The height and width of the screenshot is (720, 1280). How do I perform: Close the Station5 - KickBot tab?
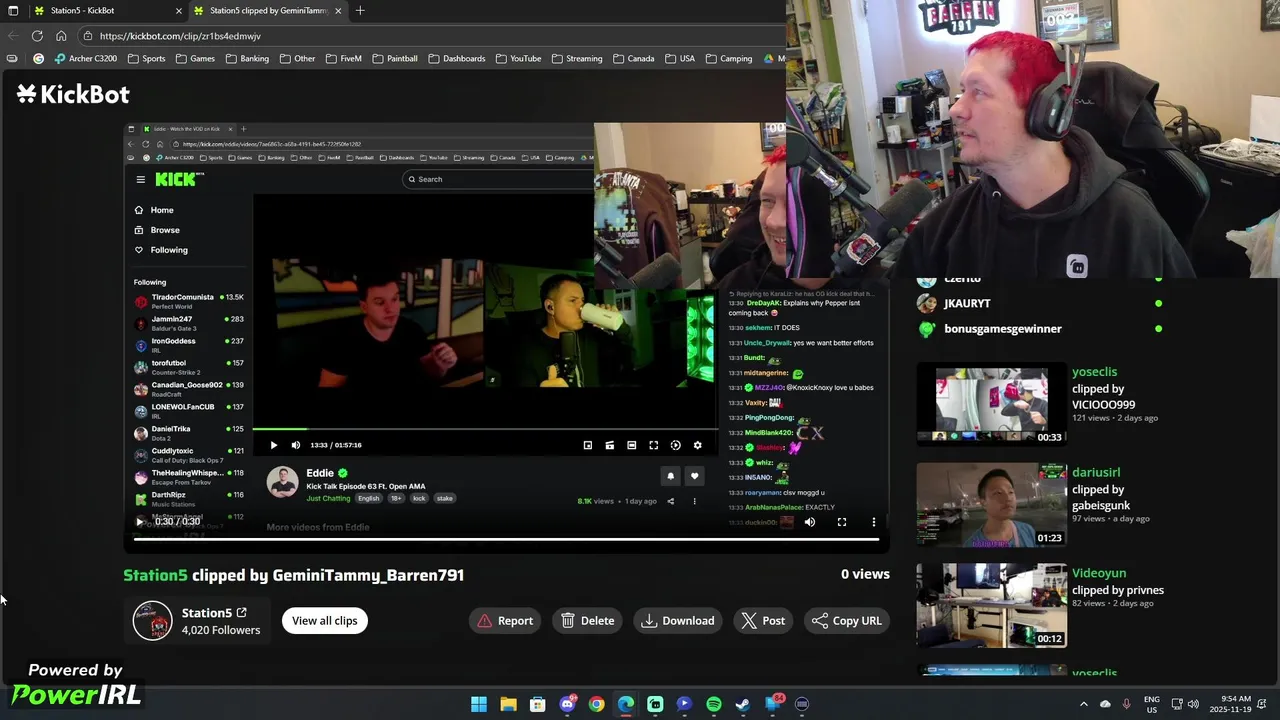click(179, 10)
